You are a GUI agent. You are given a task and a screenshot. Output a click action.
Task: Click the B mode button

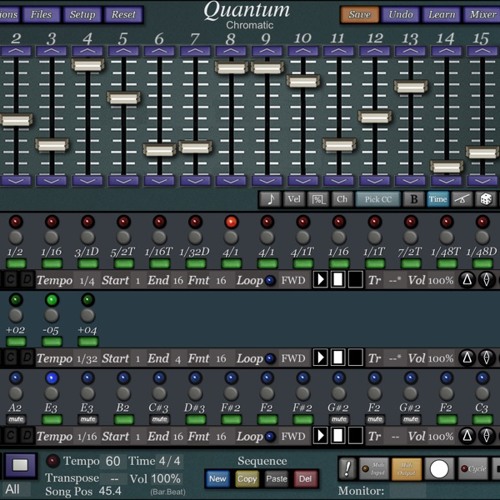point(414,199)
